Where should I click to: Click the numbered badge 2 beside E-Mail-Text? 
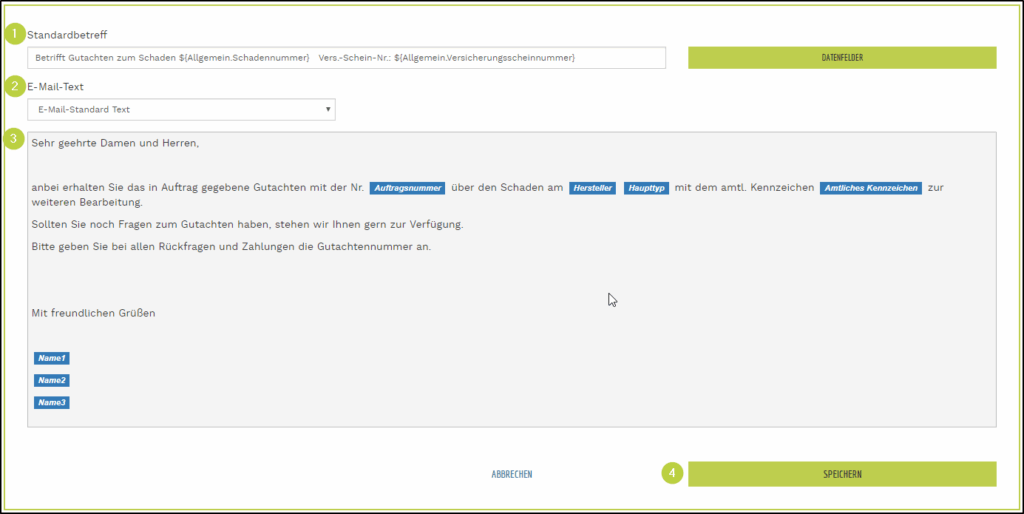pyautogui.click(x=15, y=86)
